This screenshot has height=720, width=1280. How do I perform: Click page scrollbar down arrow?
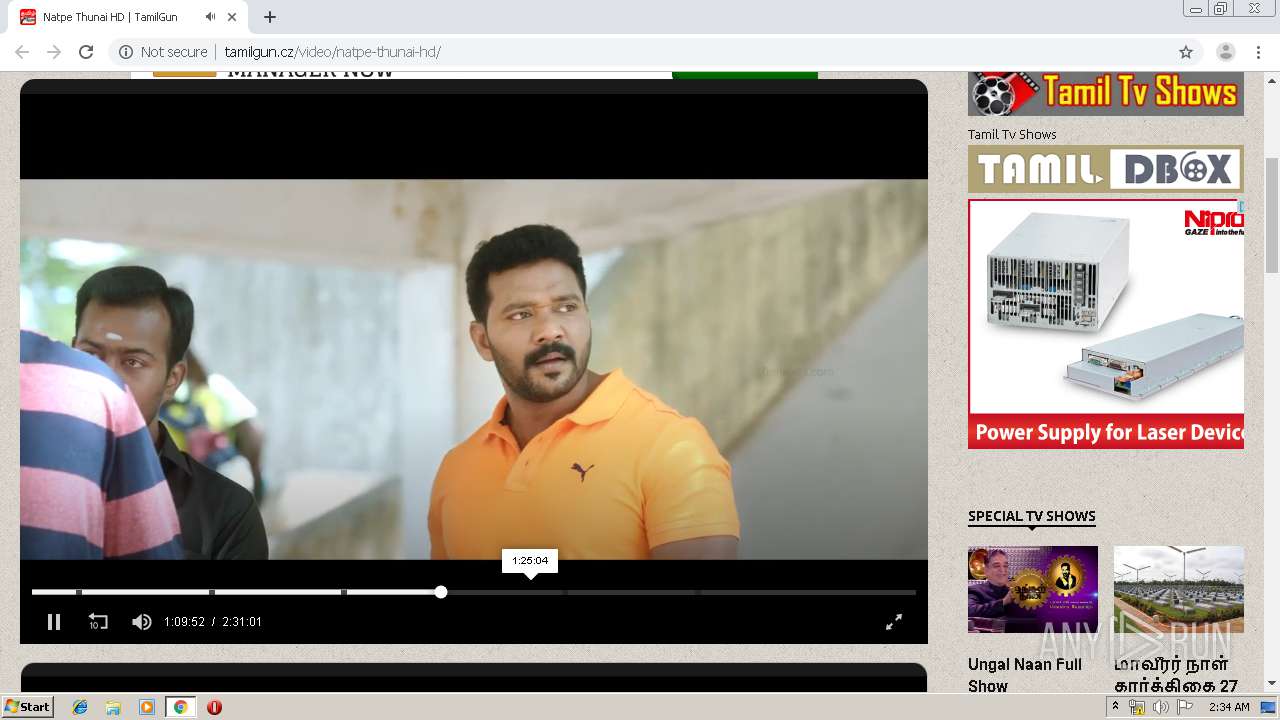1272,683
